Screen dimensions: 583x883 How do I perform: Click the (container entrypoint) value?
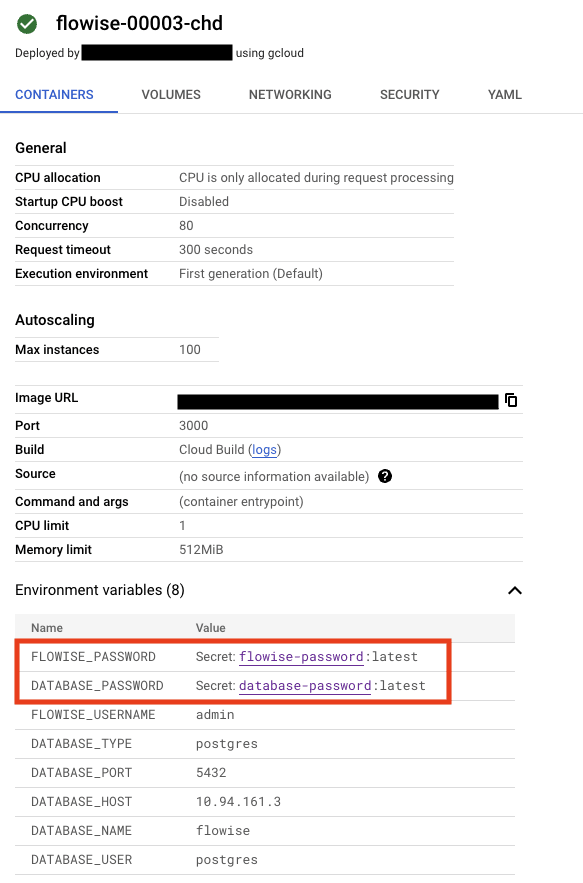[x=241, y=502]
